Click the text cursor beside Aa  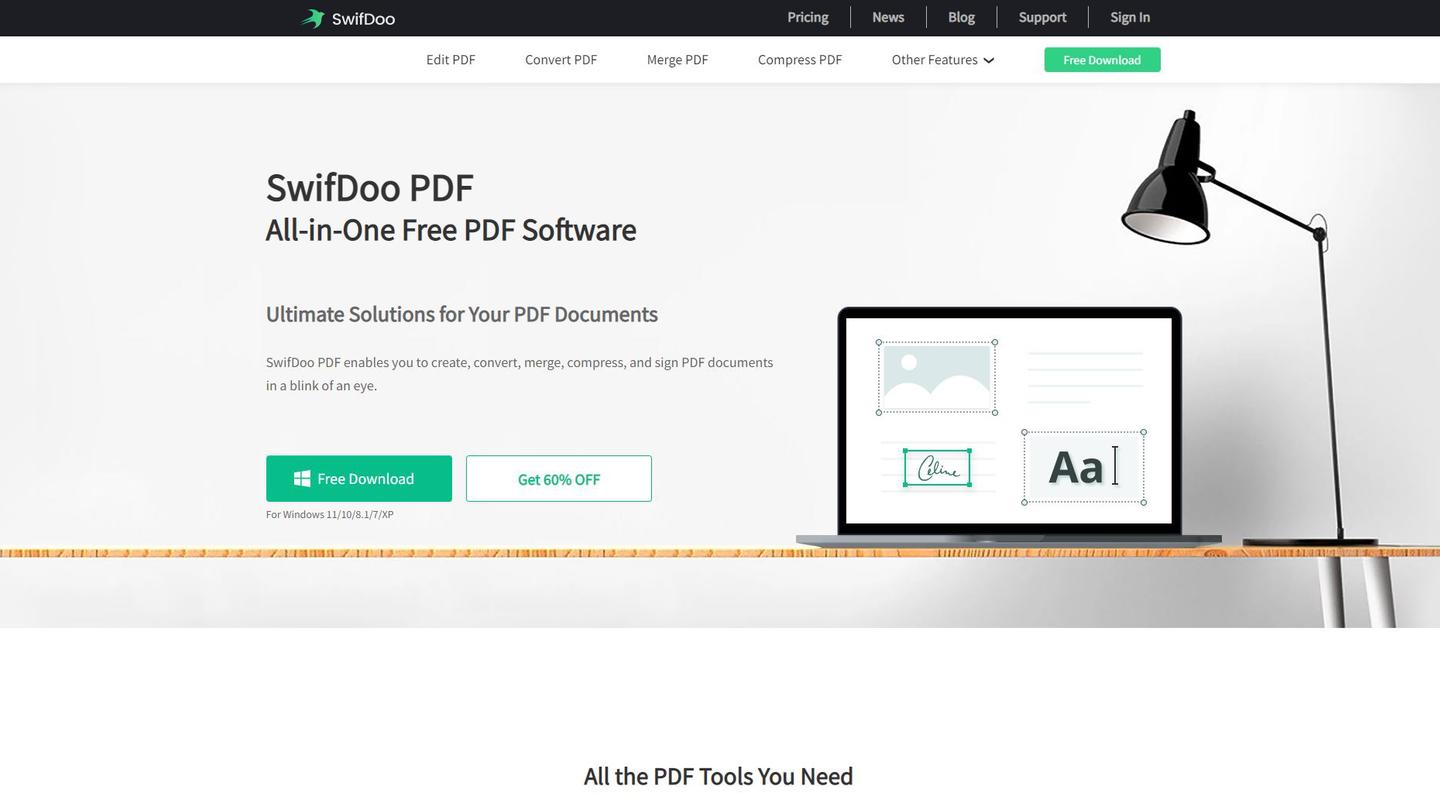point(1114,465)
